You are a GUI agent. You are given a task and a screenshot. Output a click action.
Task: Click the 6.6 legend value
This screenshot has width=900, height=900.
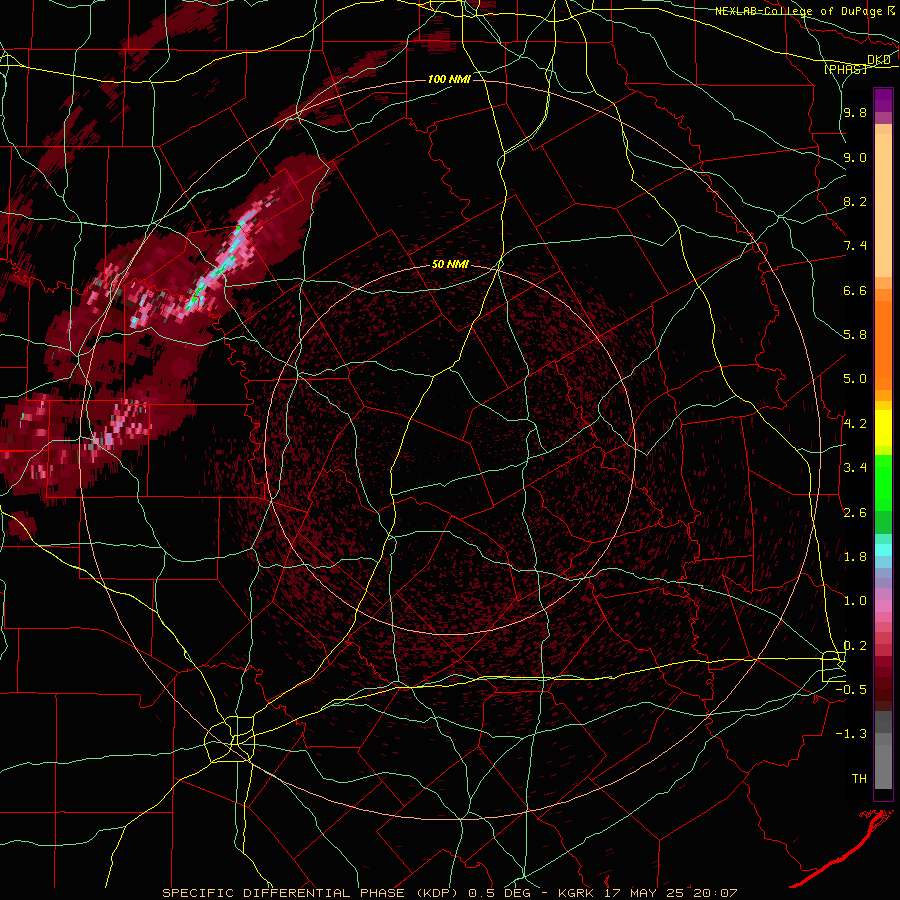pos(855,290)
